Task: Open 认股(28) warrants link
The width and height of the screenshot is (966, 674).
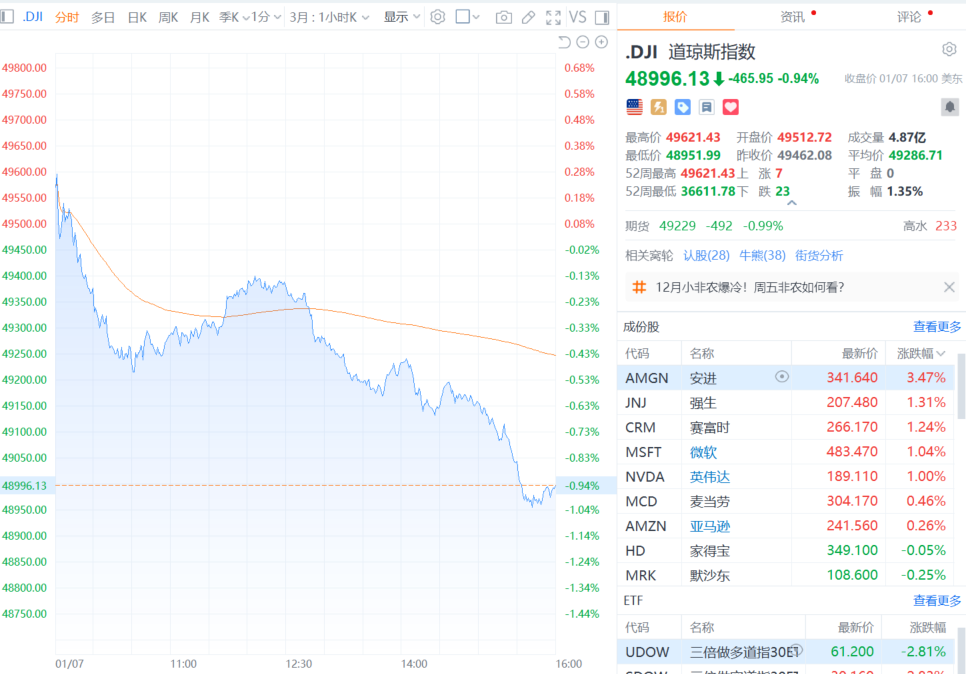Action: 706,255
